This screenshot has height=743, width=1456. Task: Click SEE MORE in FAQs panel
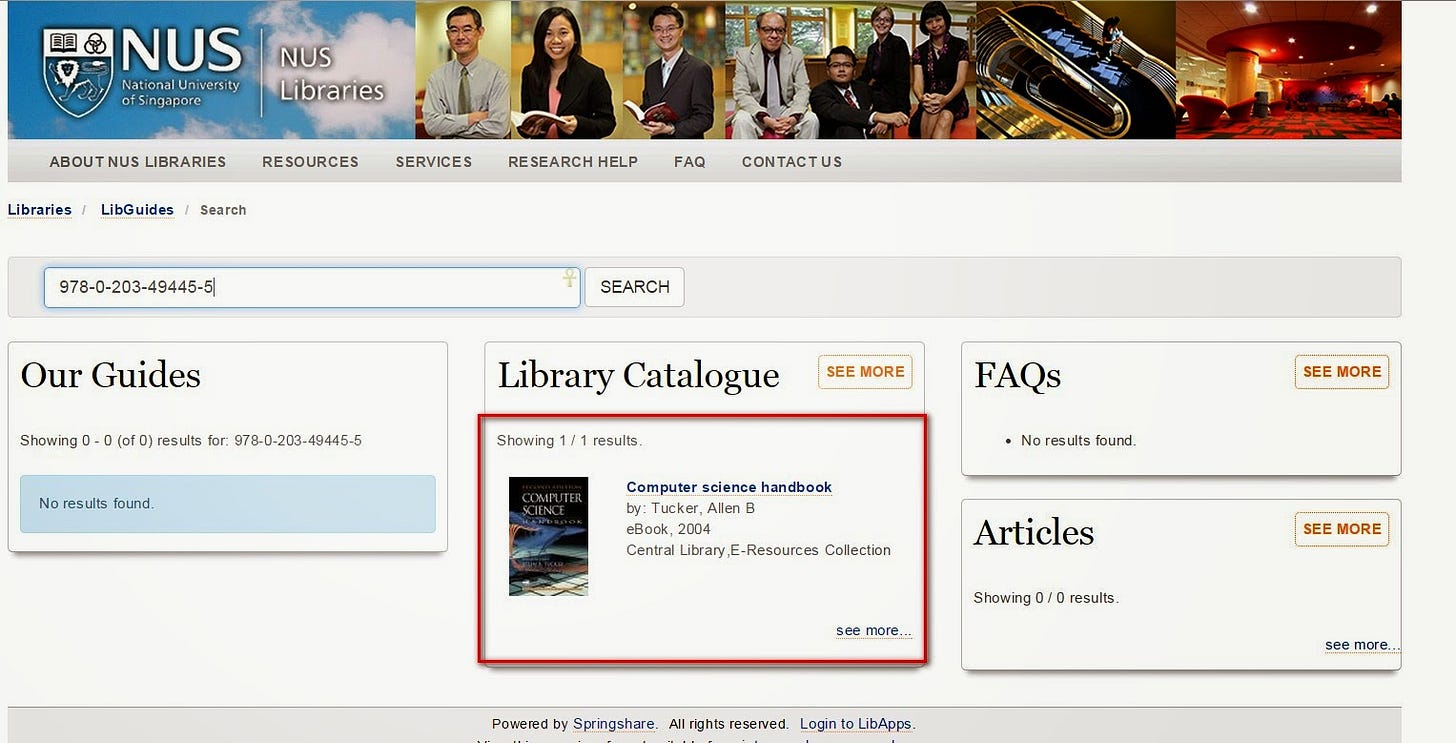[x=1341, y=372]
